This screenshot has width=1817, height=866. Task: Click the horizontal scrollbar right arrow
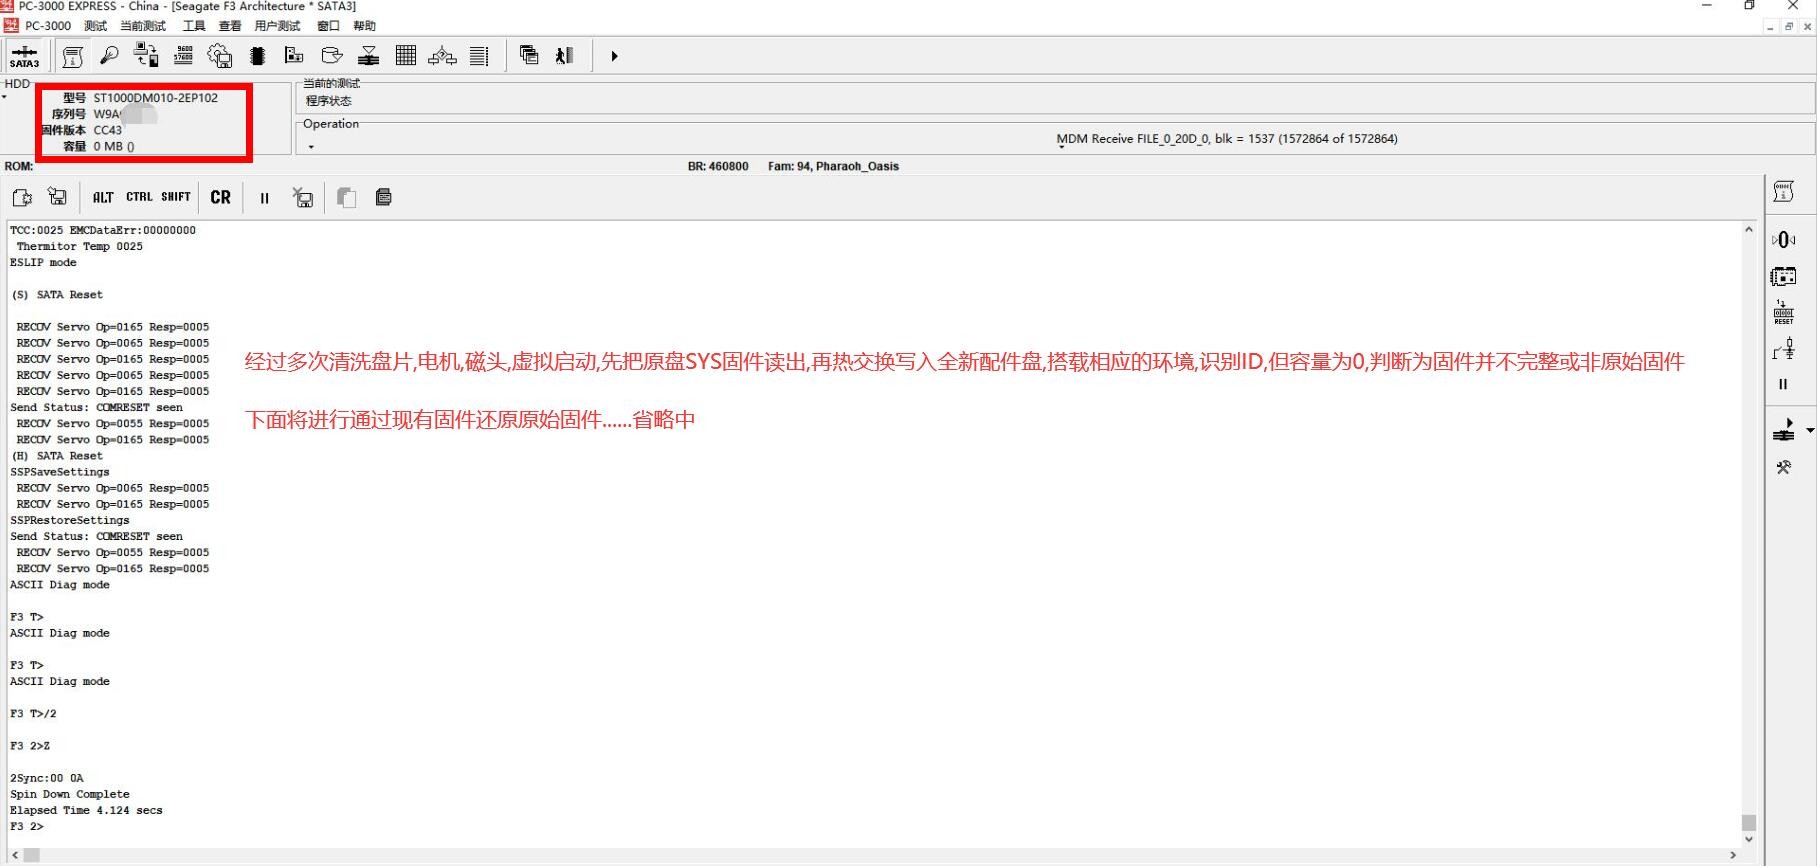[x=1733, y=855]
